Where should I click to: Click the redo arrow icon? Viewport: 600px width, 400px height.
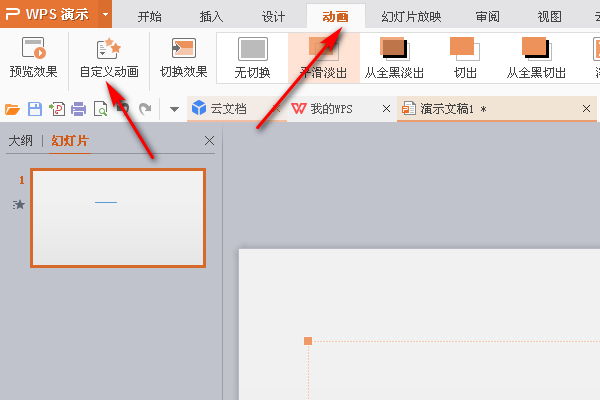(145, 109)
